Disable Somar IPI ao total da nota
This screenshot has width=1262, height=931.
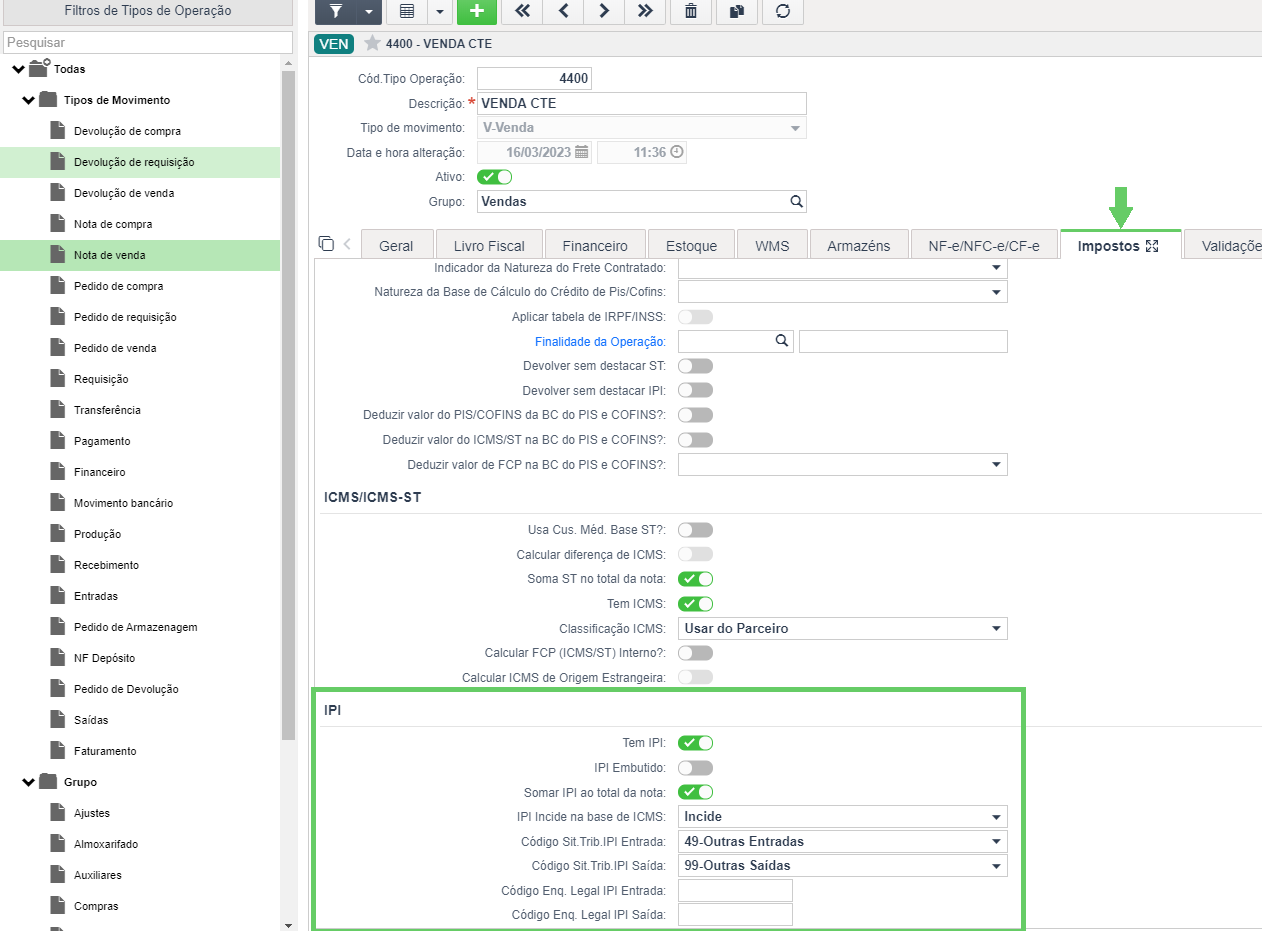tap(695, 792)
